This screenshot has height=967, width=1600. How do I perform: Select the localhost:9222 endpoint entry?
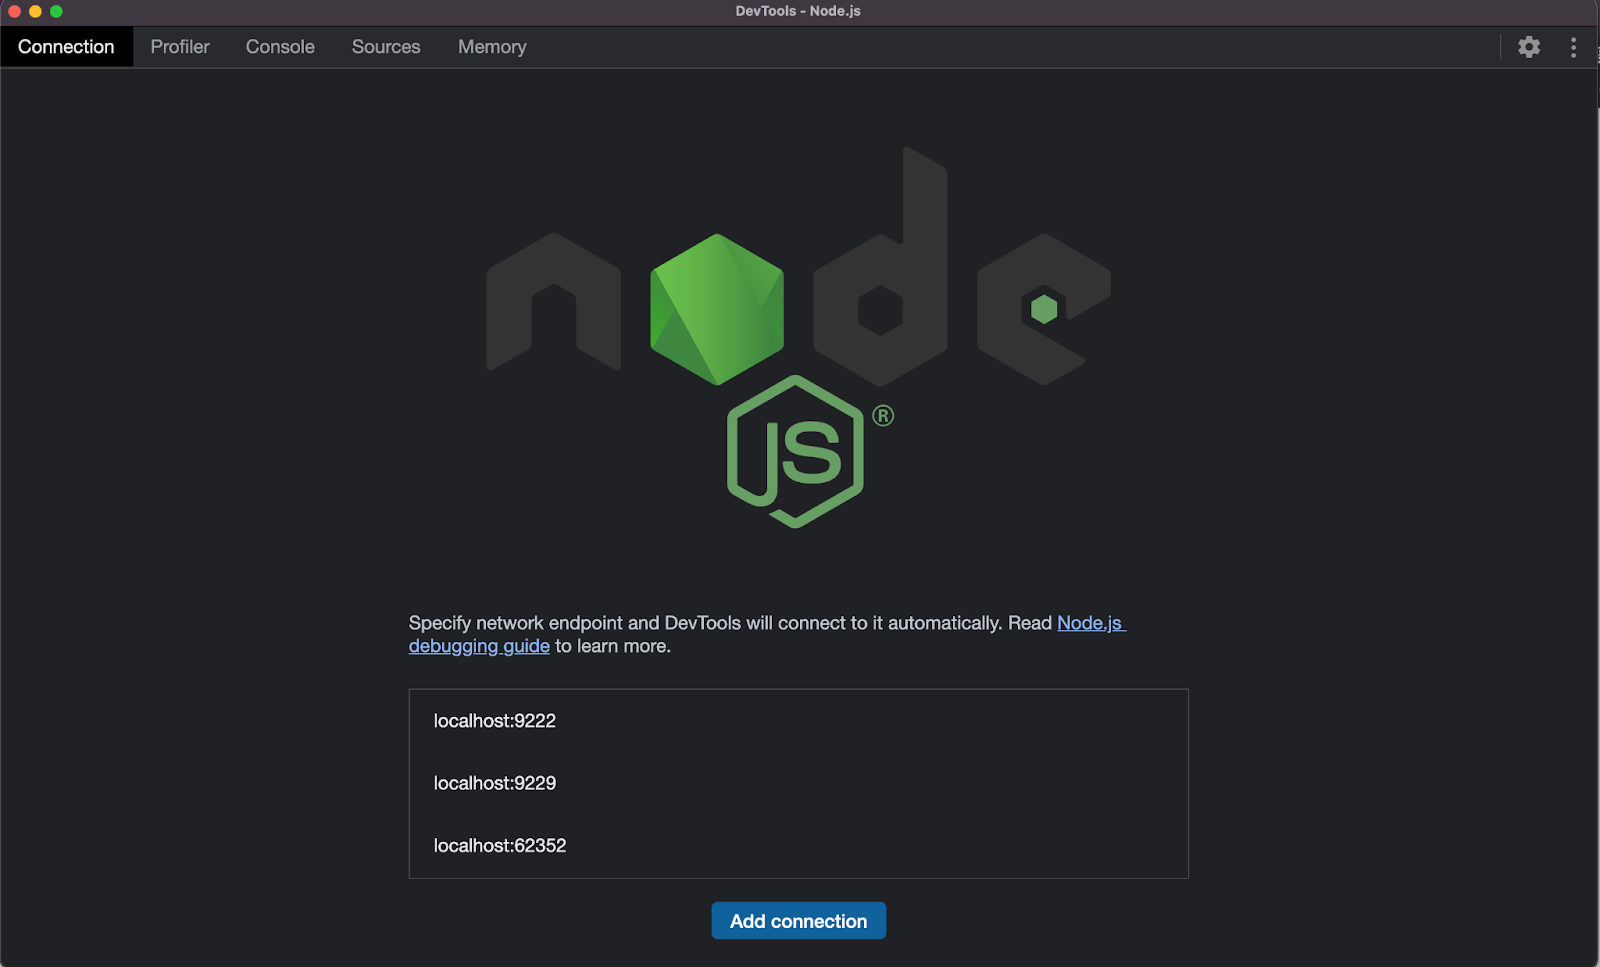coord(798,721)
